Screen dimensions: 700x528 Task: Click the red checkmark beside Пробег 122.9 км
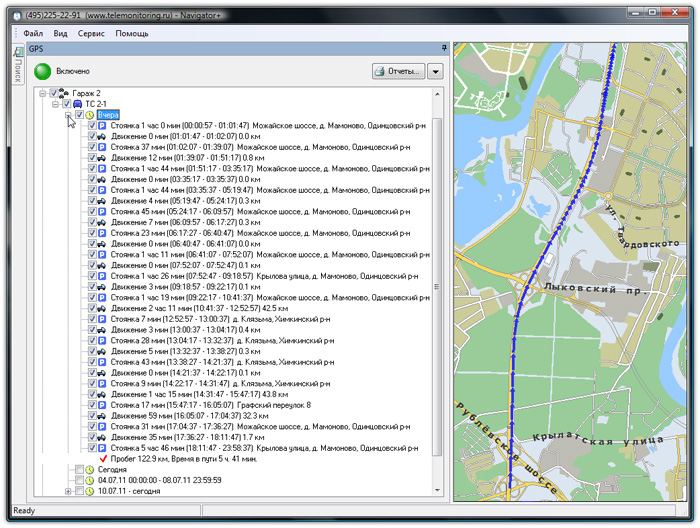pos(103,458)
